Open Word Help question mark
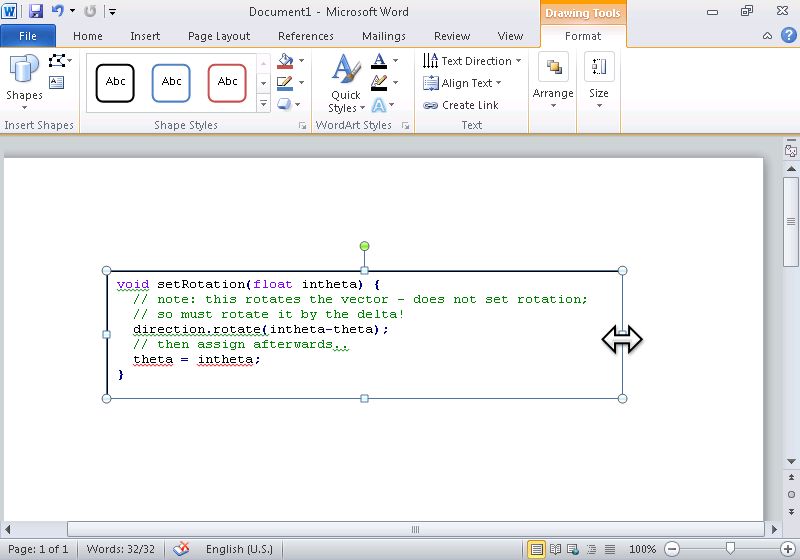This screenshot has width=800, height=560. (x=788, y=35)
